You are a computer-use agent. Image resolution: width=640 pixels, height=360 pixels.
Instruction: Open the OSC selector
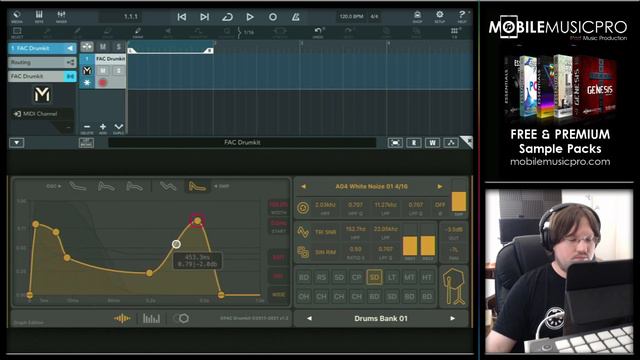[53, 186]
